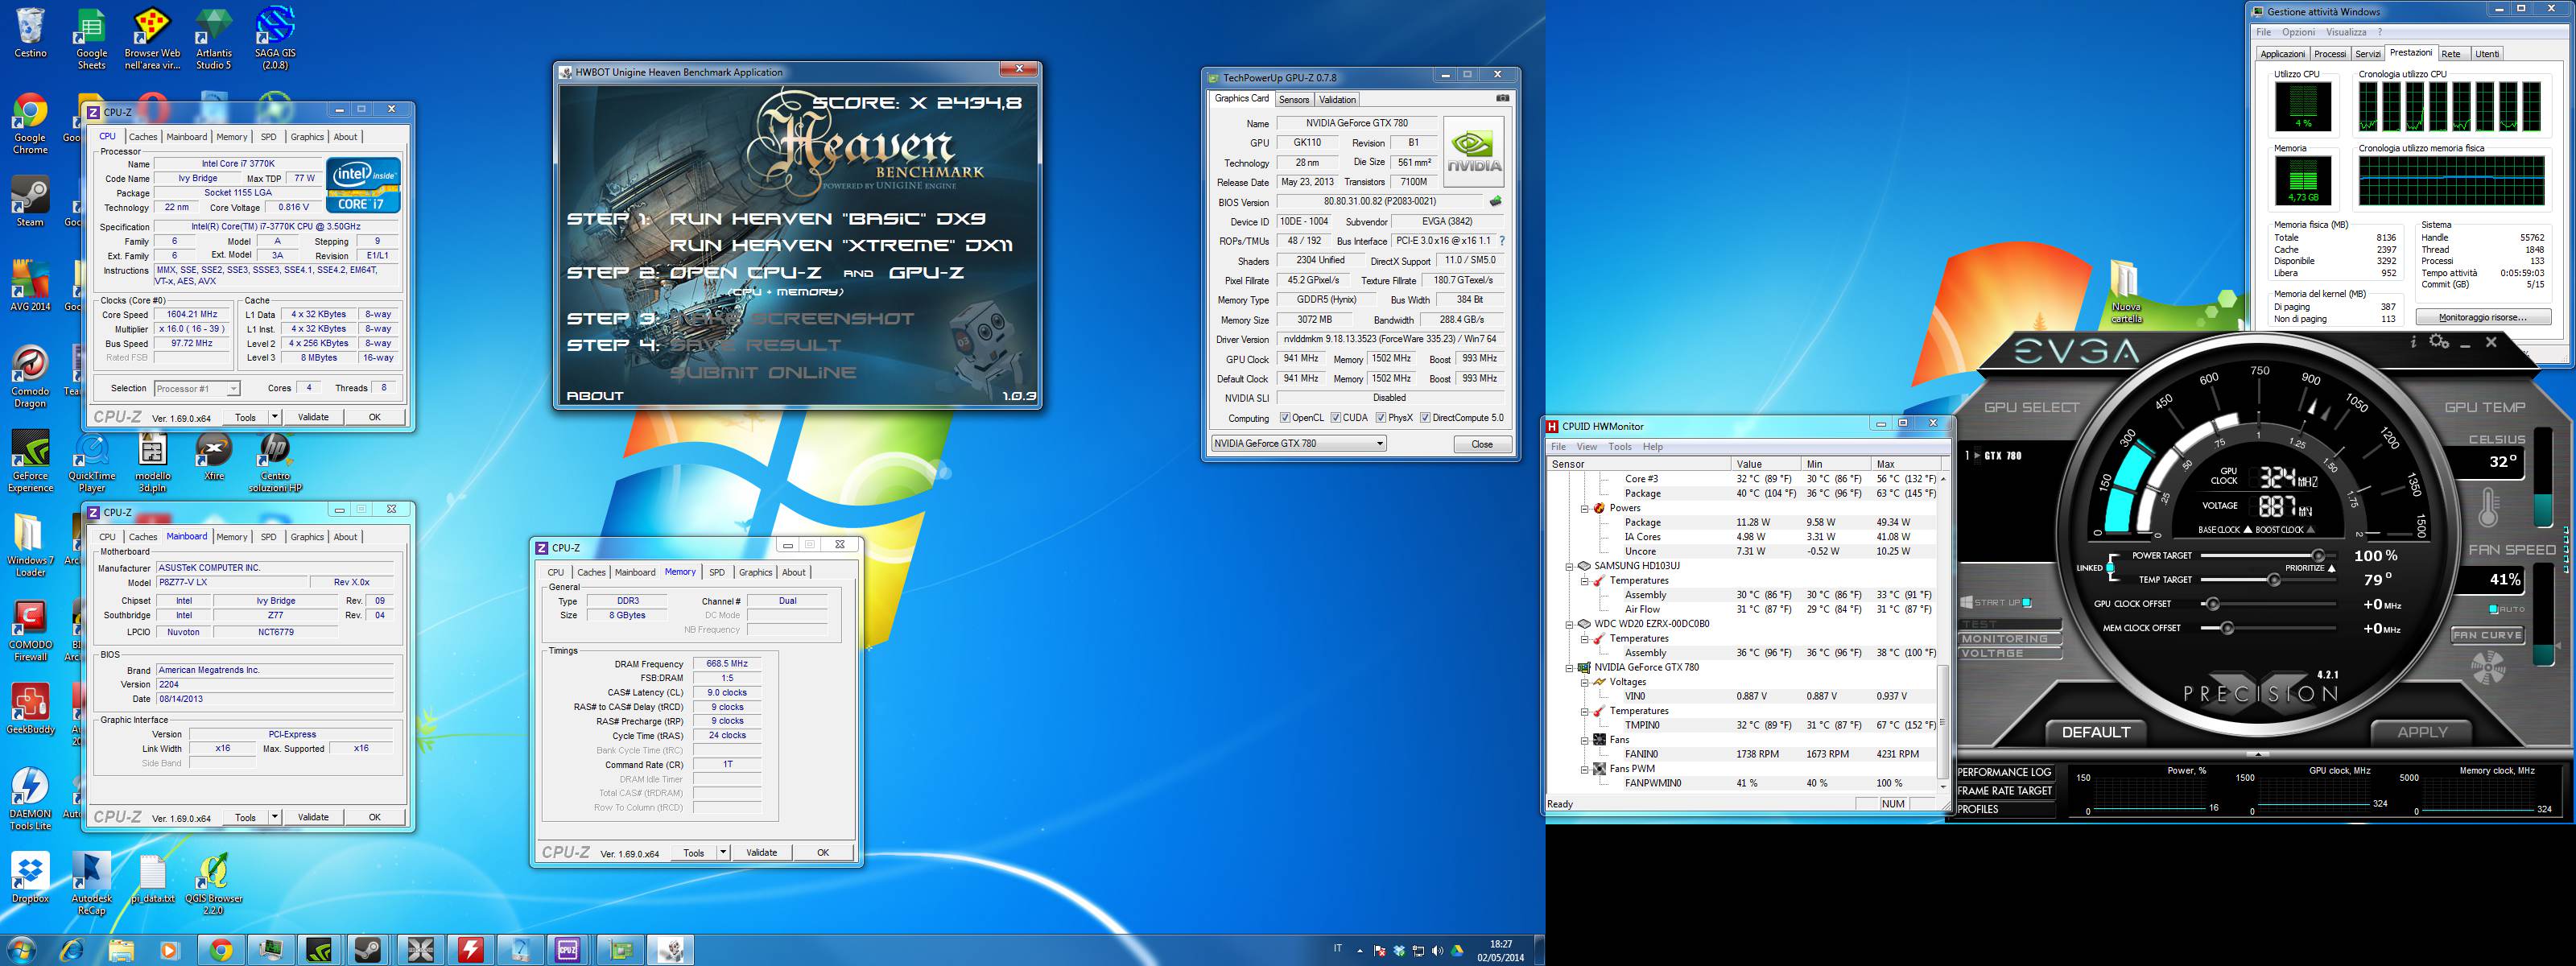Open AVG 2014 desktop icon

30,286
